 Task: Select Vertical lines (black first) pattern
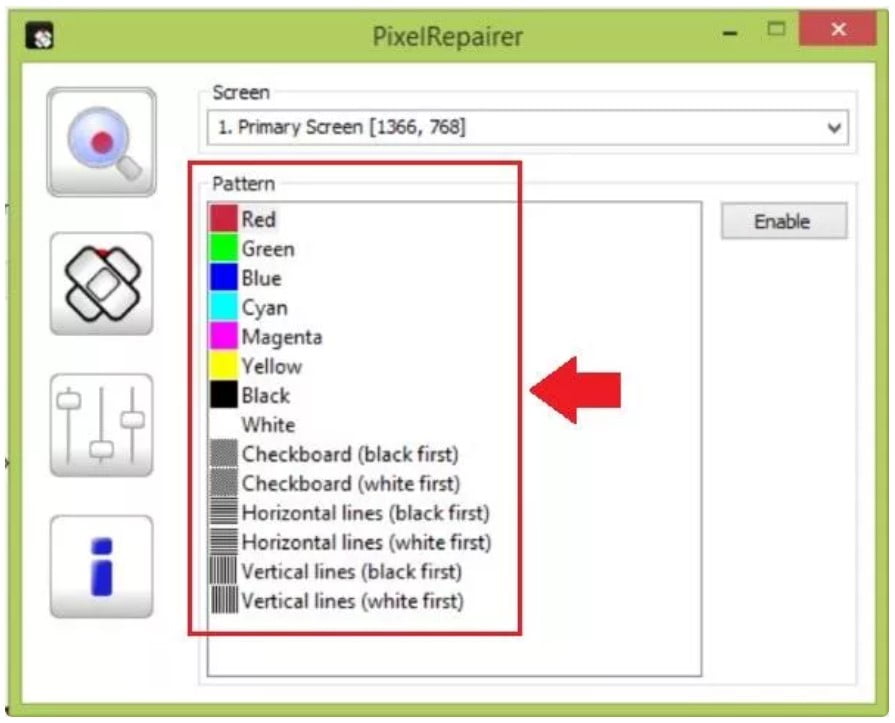pos(336,571)
